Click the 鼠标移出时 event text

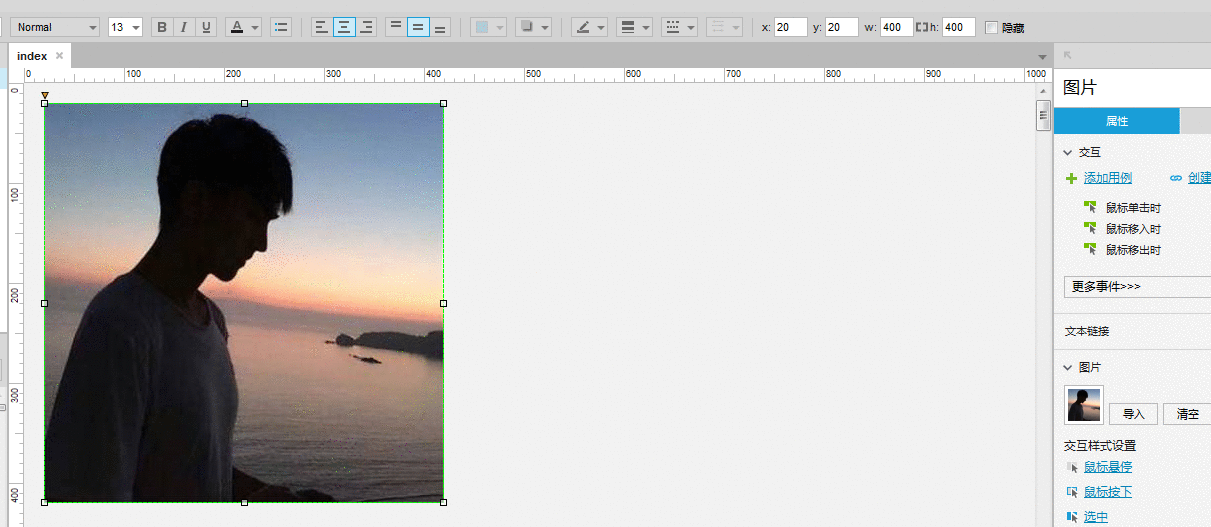[1133, 250]
